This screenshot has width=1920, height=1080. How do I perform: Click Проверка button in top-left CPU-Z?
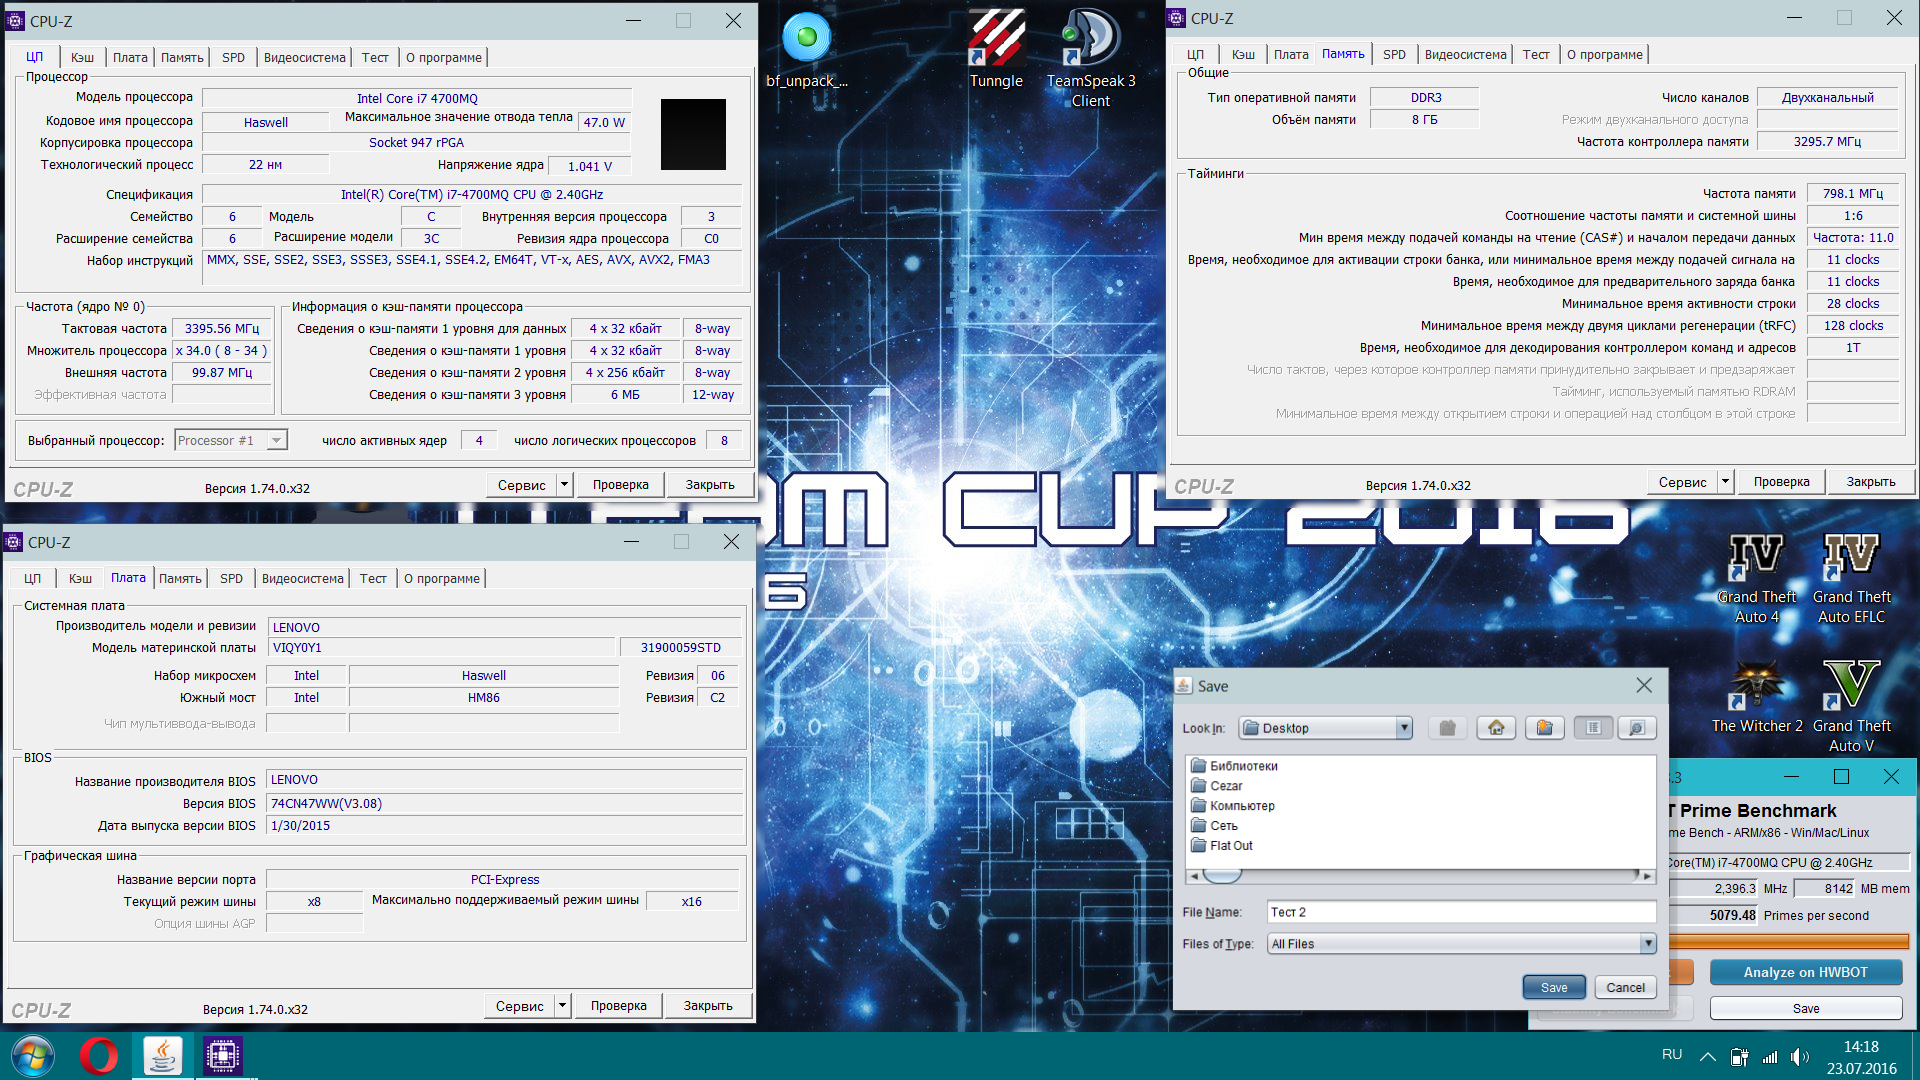coord(620,485)
